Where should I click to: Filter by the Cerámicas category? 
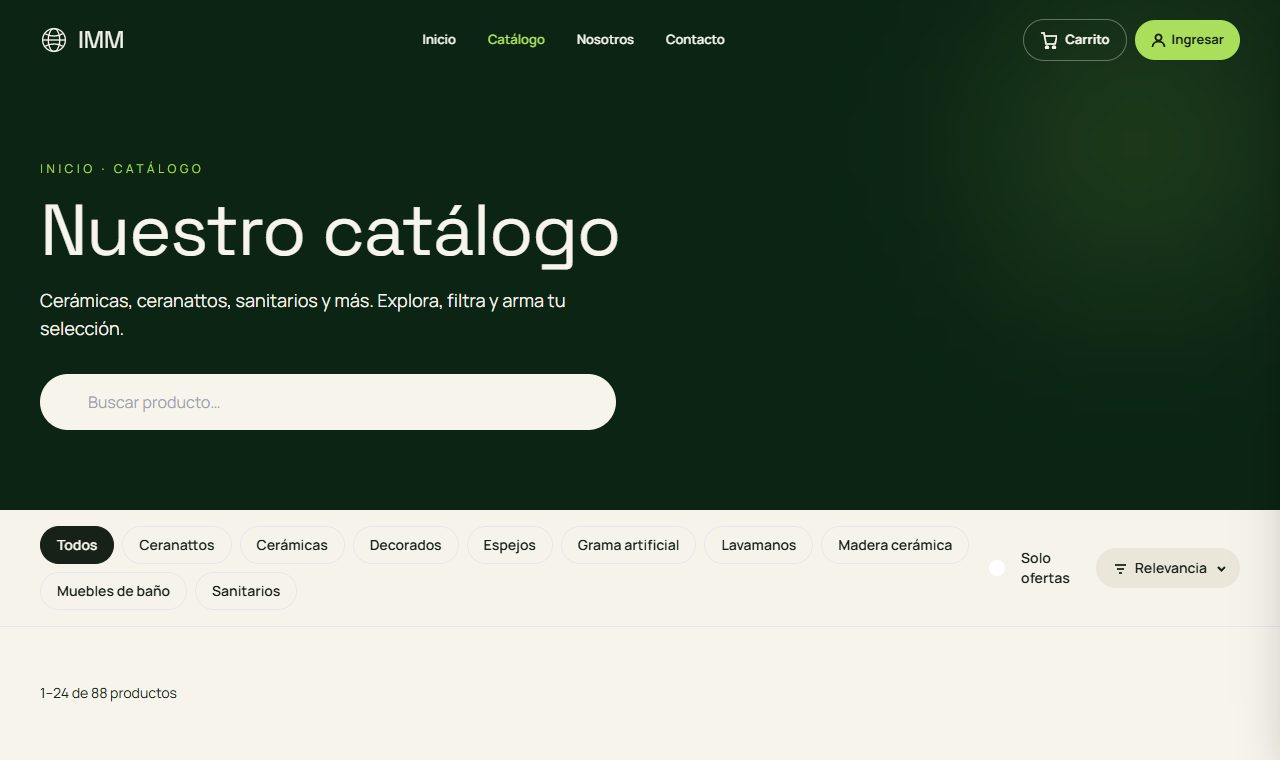pos(292,545)
